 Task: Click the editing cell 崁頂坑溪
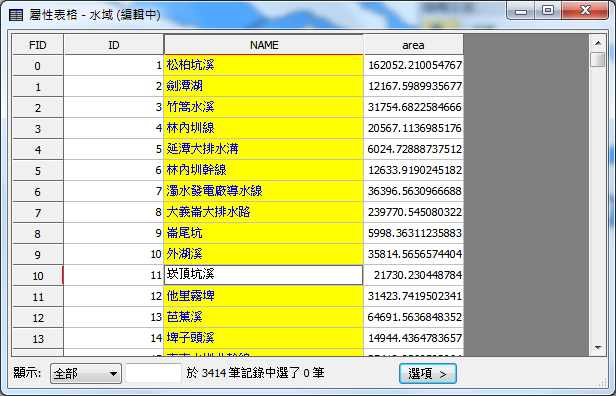[x=264, y=275]
